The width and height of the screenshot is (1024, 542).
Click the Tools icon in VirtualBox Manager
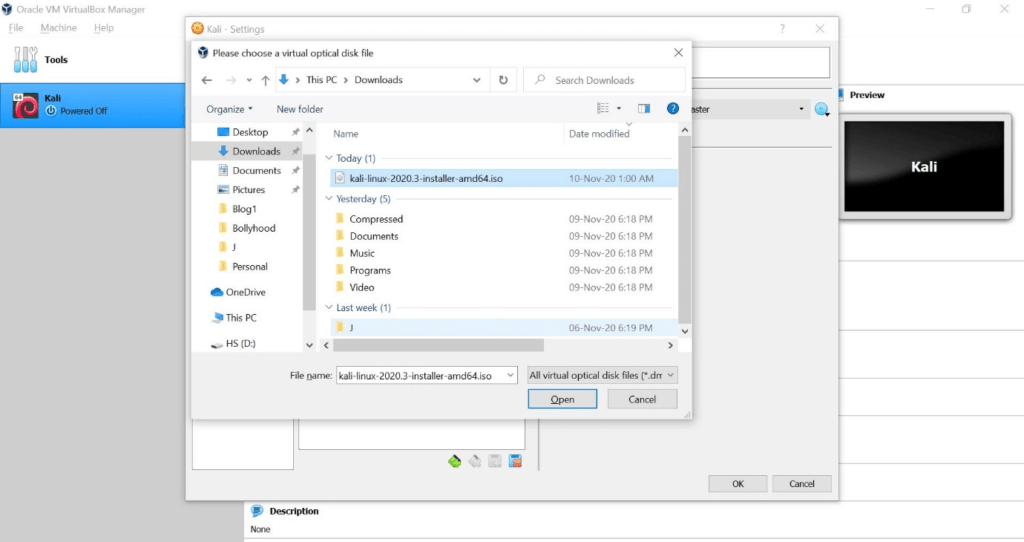pyautogui.click(x=25, y=59)
